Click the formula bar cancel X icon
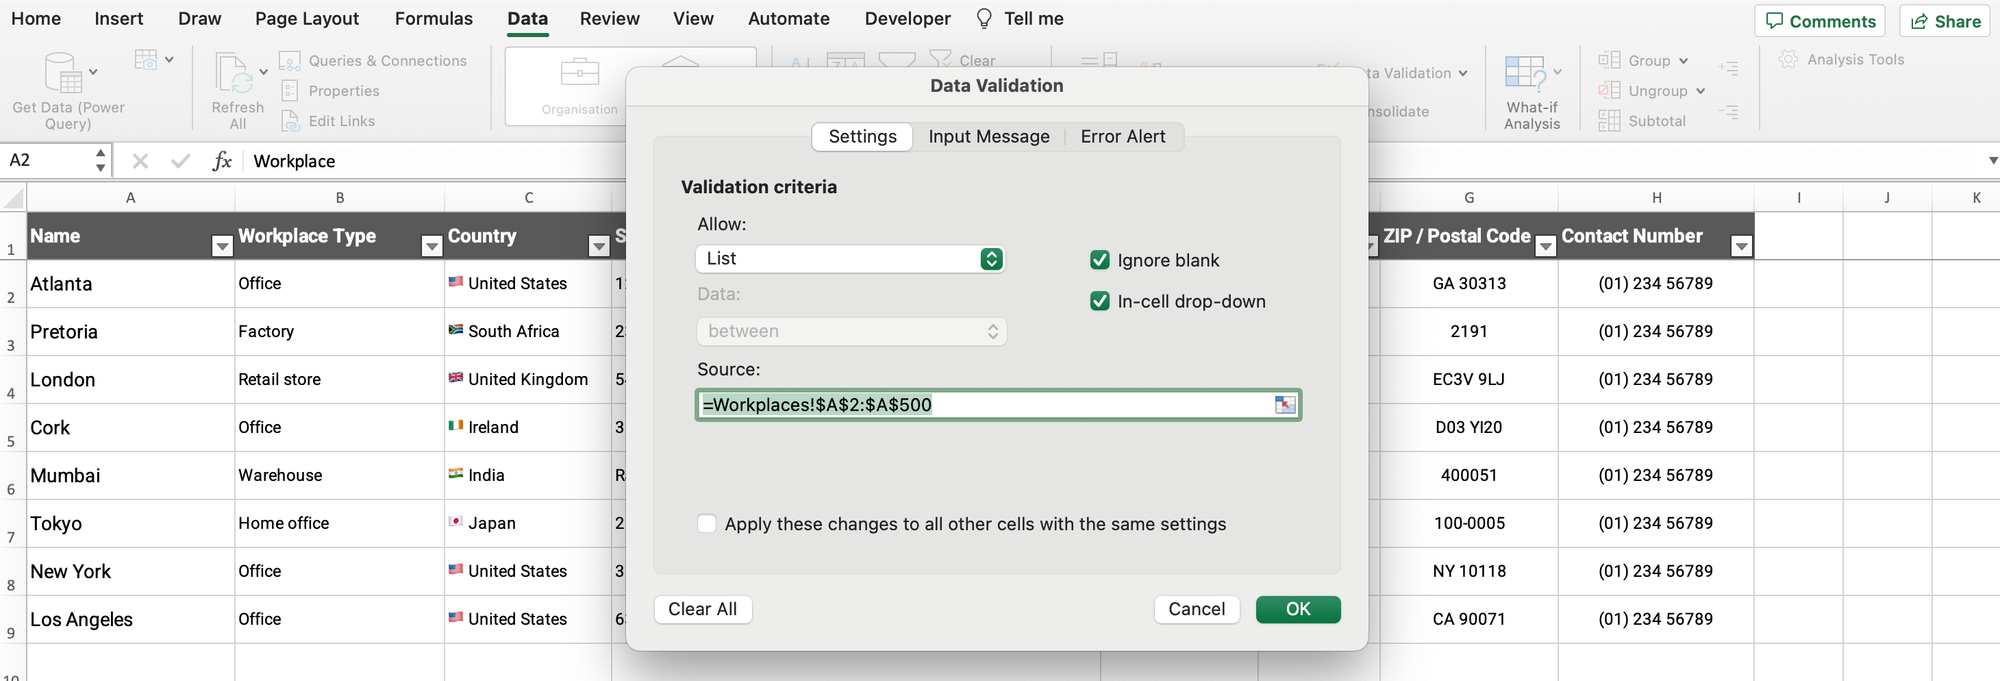This screenshot has width=2000, height=681. 140,161
